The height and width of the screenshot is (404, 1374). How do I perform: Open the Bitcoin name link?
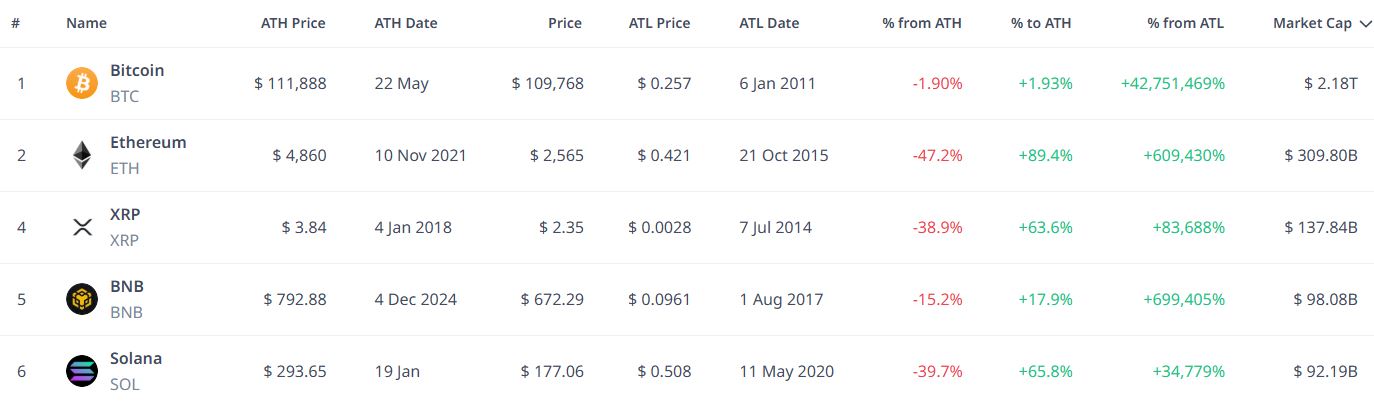(137, 71)
